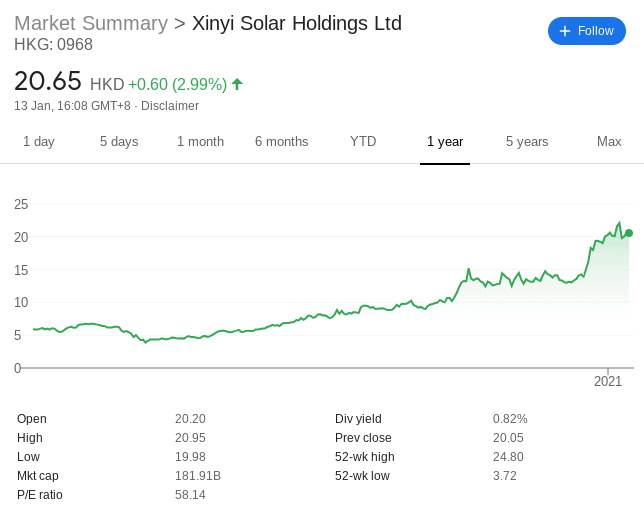
Task: Click the green endpoint dot on the chart
Action: click(x=629, y=233)
